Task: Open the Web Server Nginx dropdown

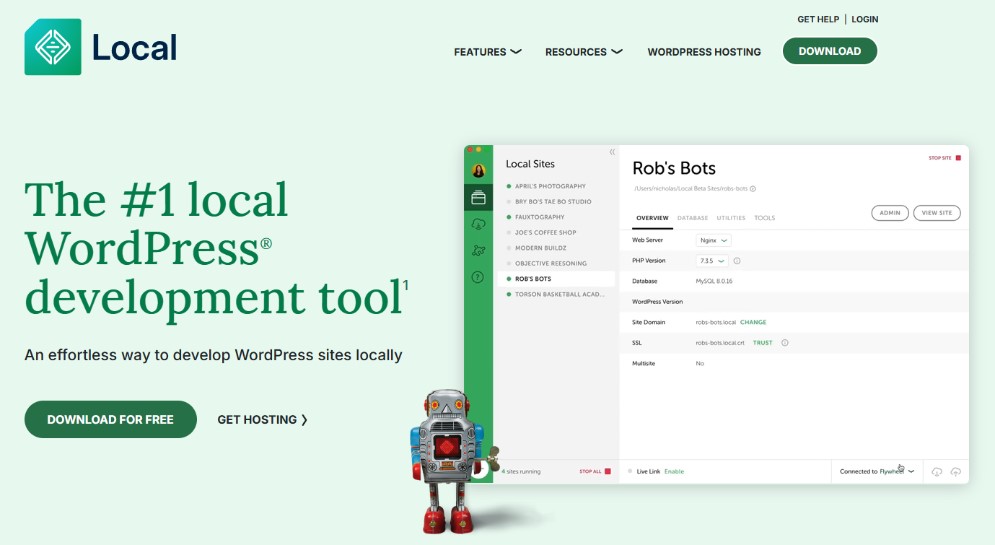Action: tap(713, 240)
